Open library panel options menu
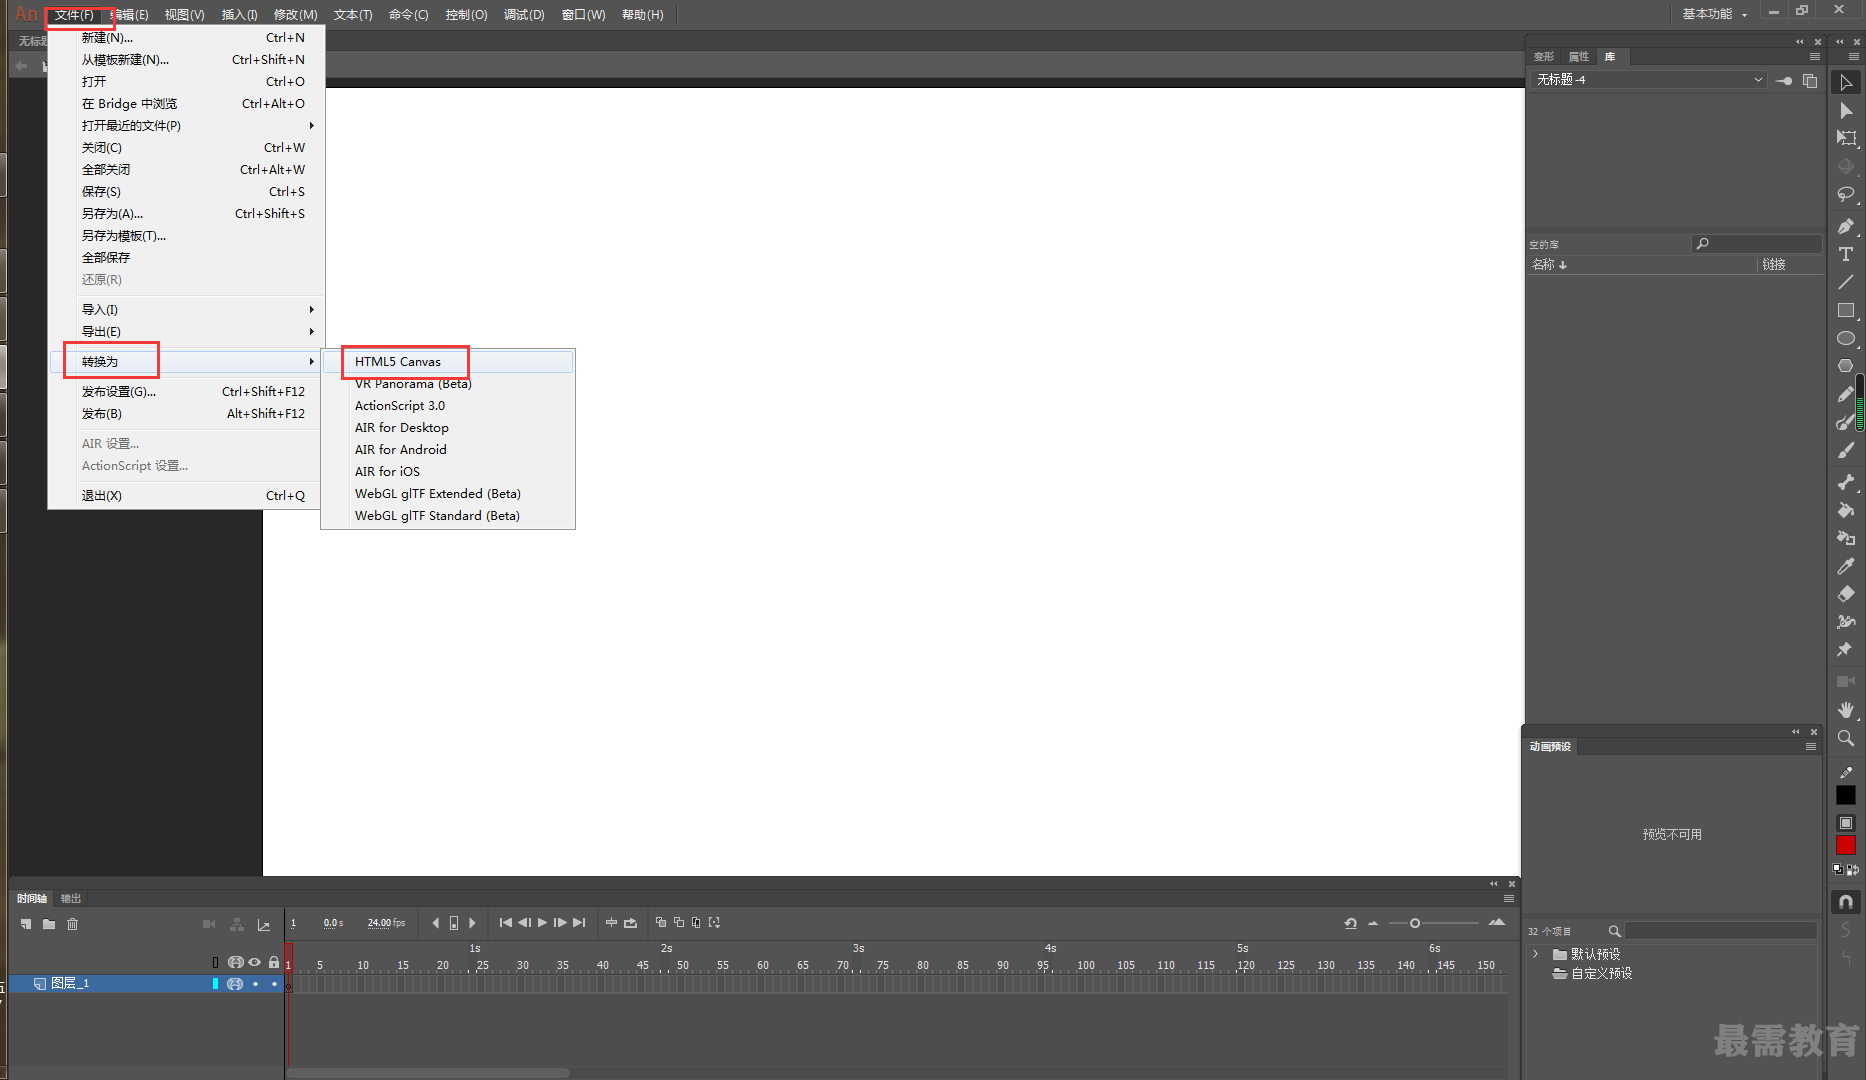The width and height of the screenshot is (1866, 1080). point(1814,56)
